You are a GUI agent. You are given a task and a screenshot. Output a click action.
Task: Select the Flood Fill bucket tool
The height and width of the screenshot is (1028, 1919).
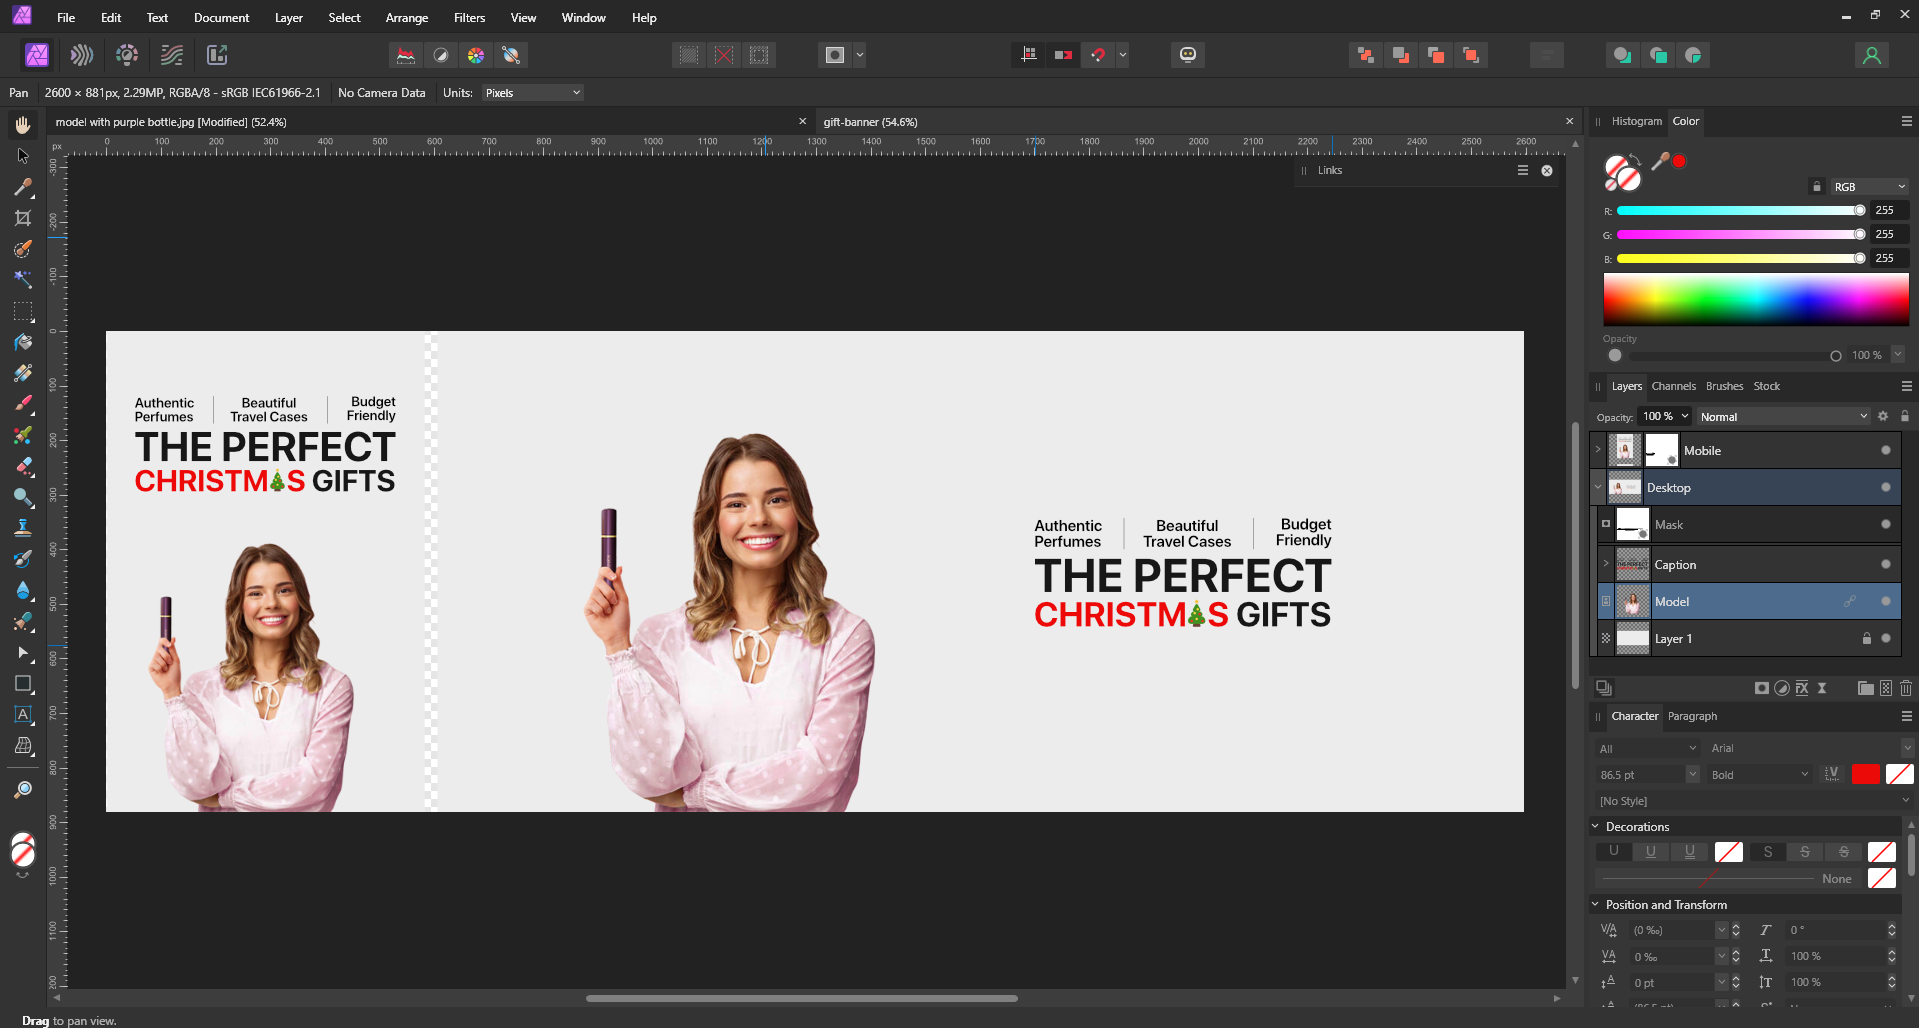click(x=23, y=342)
